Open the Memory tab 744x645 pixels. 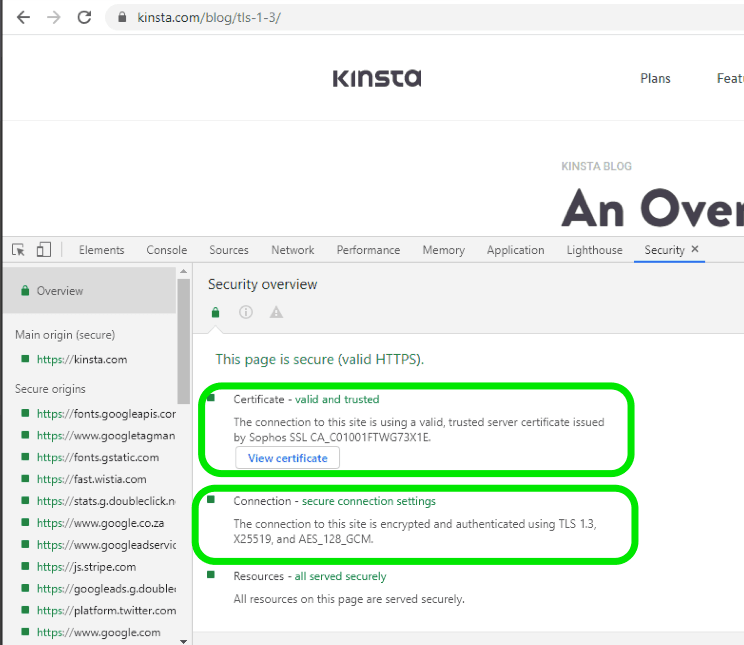pyautogui.click(x=444, y=250)
